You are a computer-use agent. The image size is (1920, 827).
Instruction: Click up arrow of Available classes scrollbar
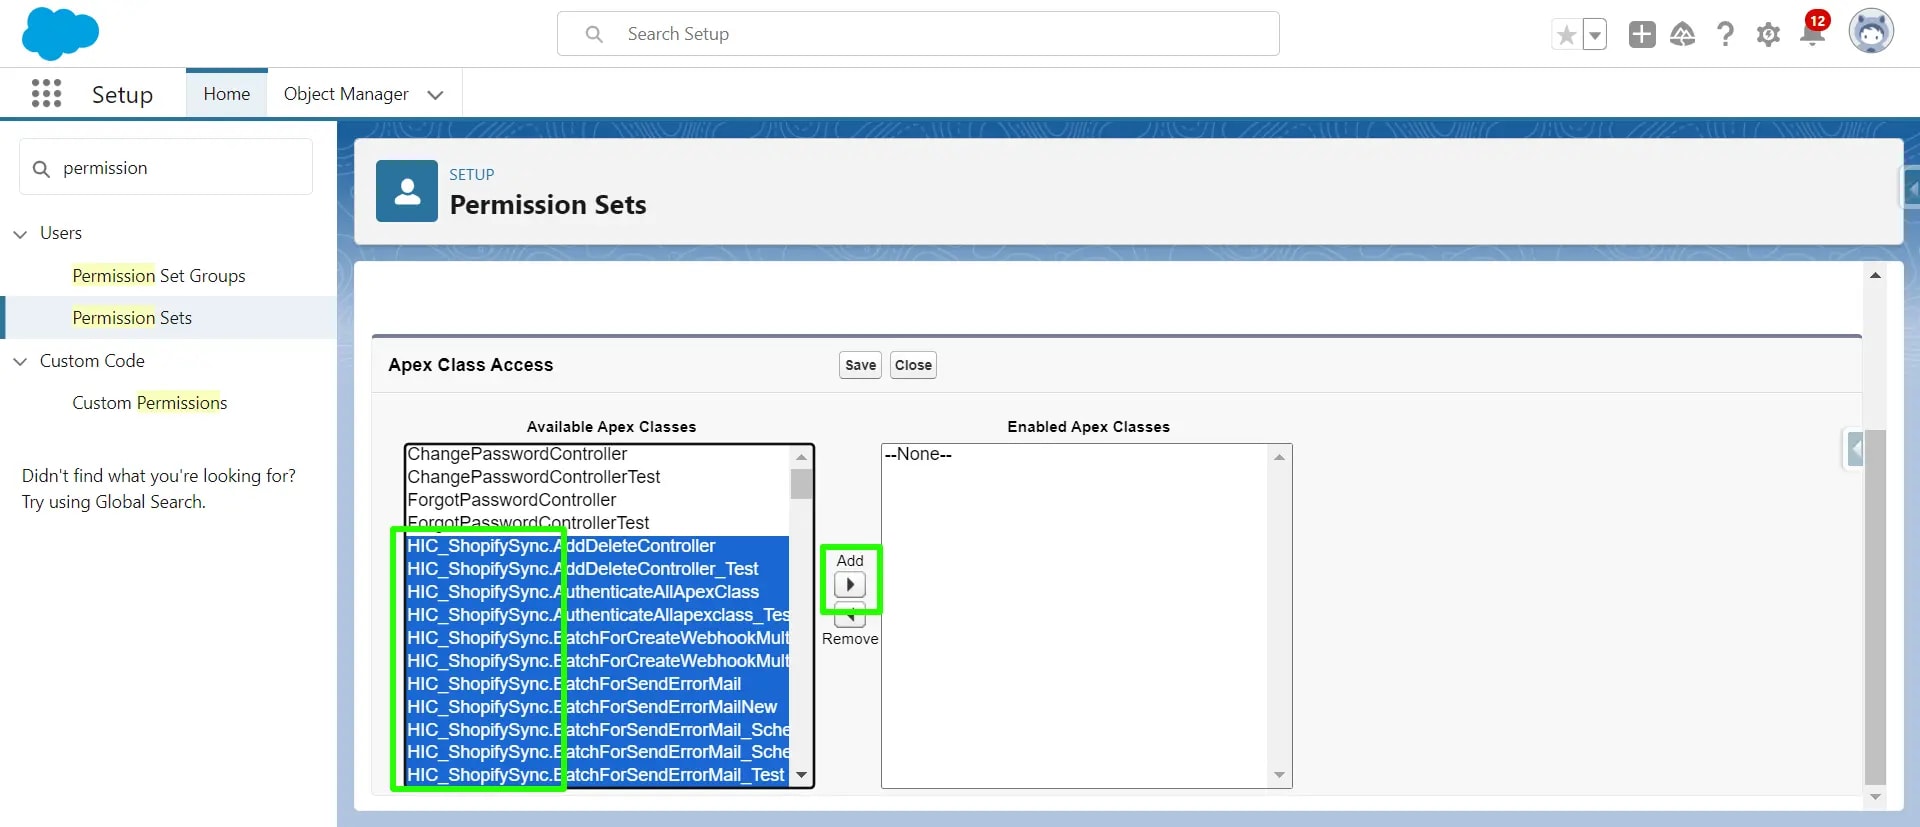pos(801,456)
